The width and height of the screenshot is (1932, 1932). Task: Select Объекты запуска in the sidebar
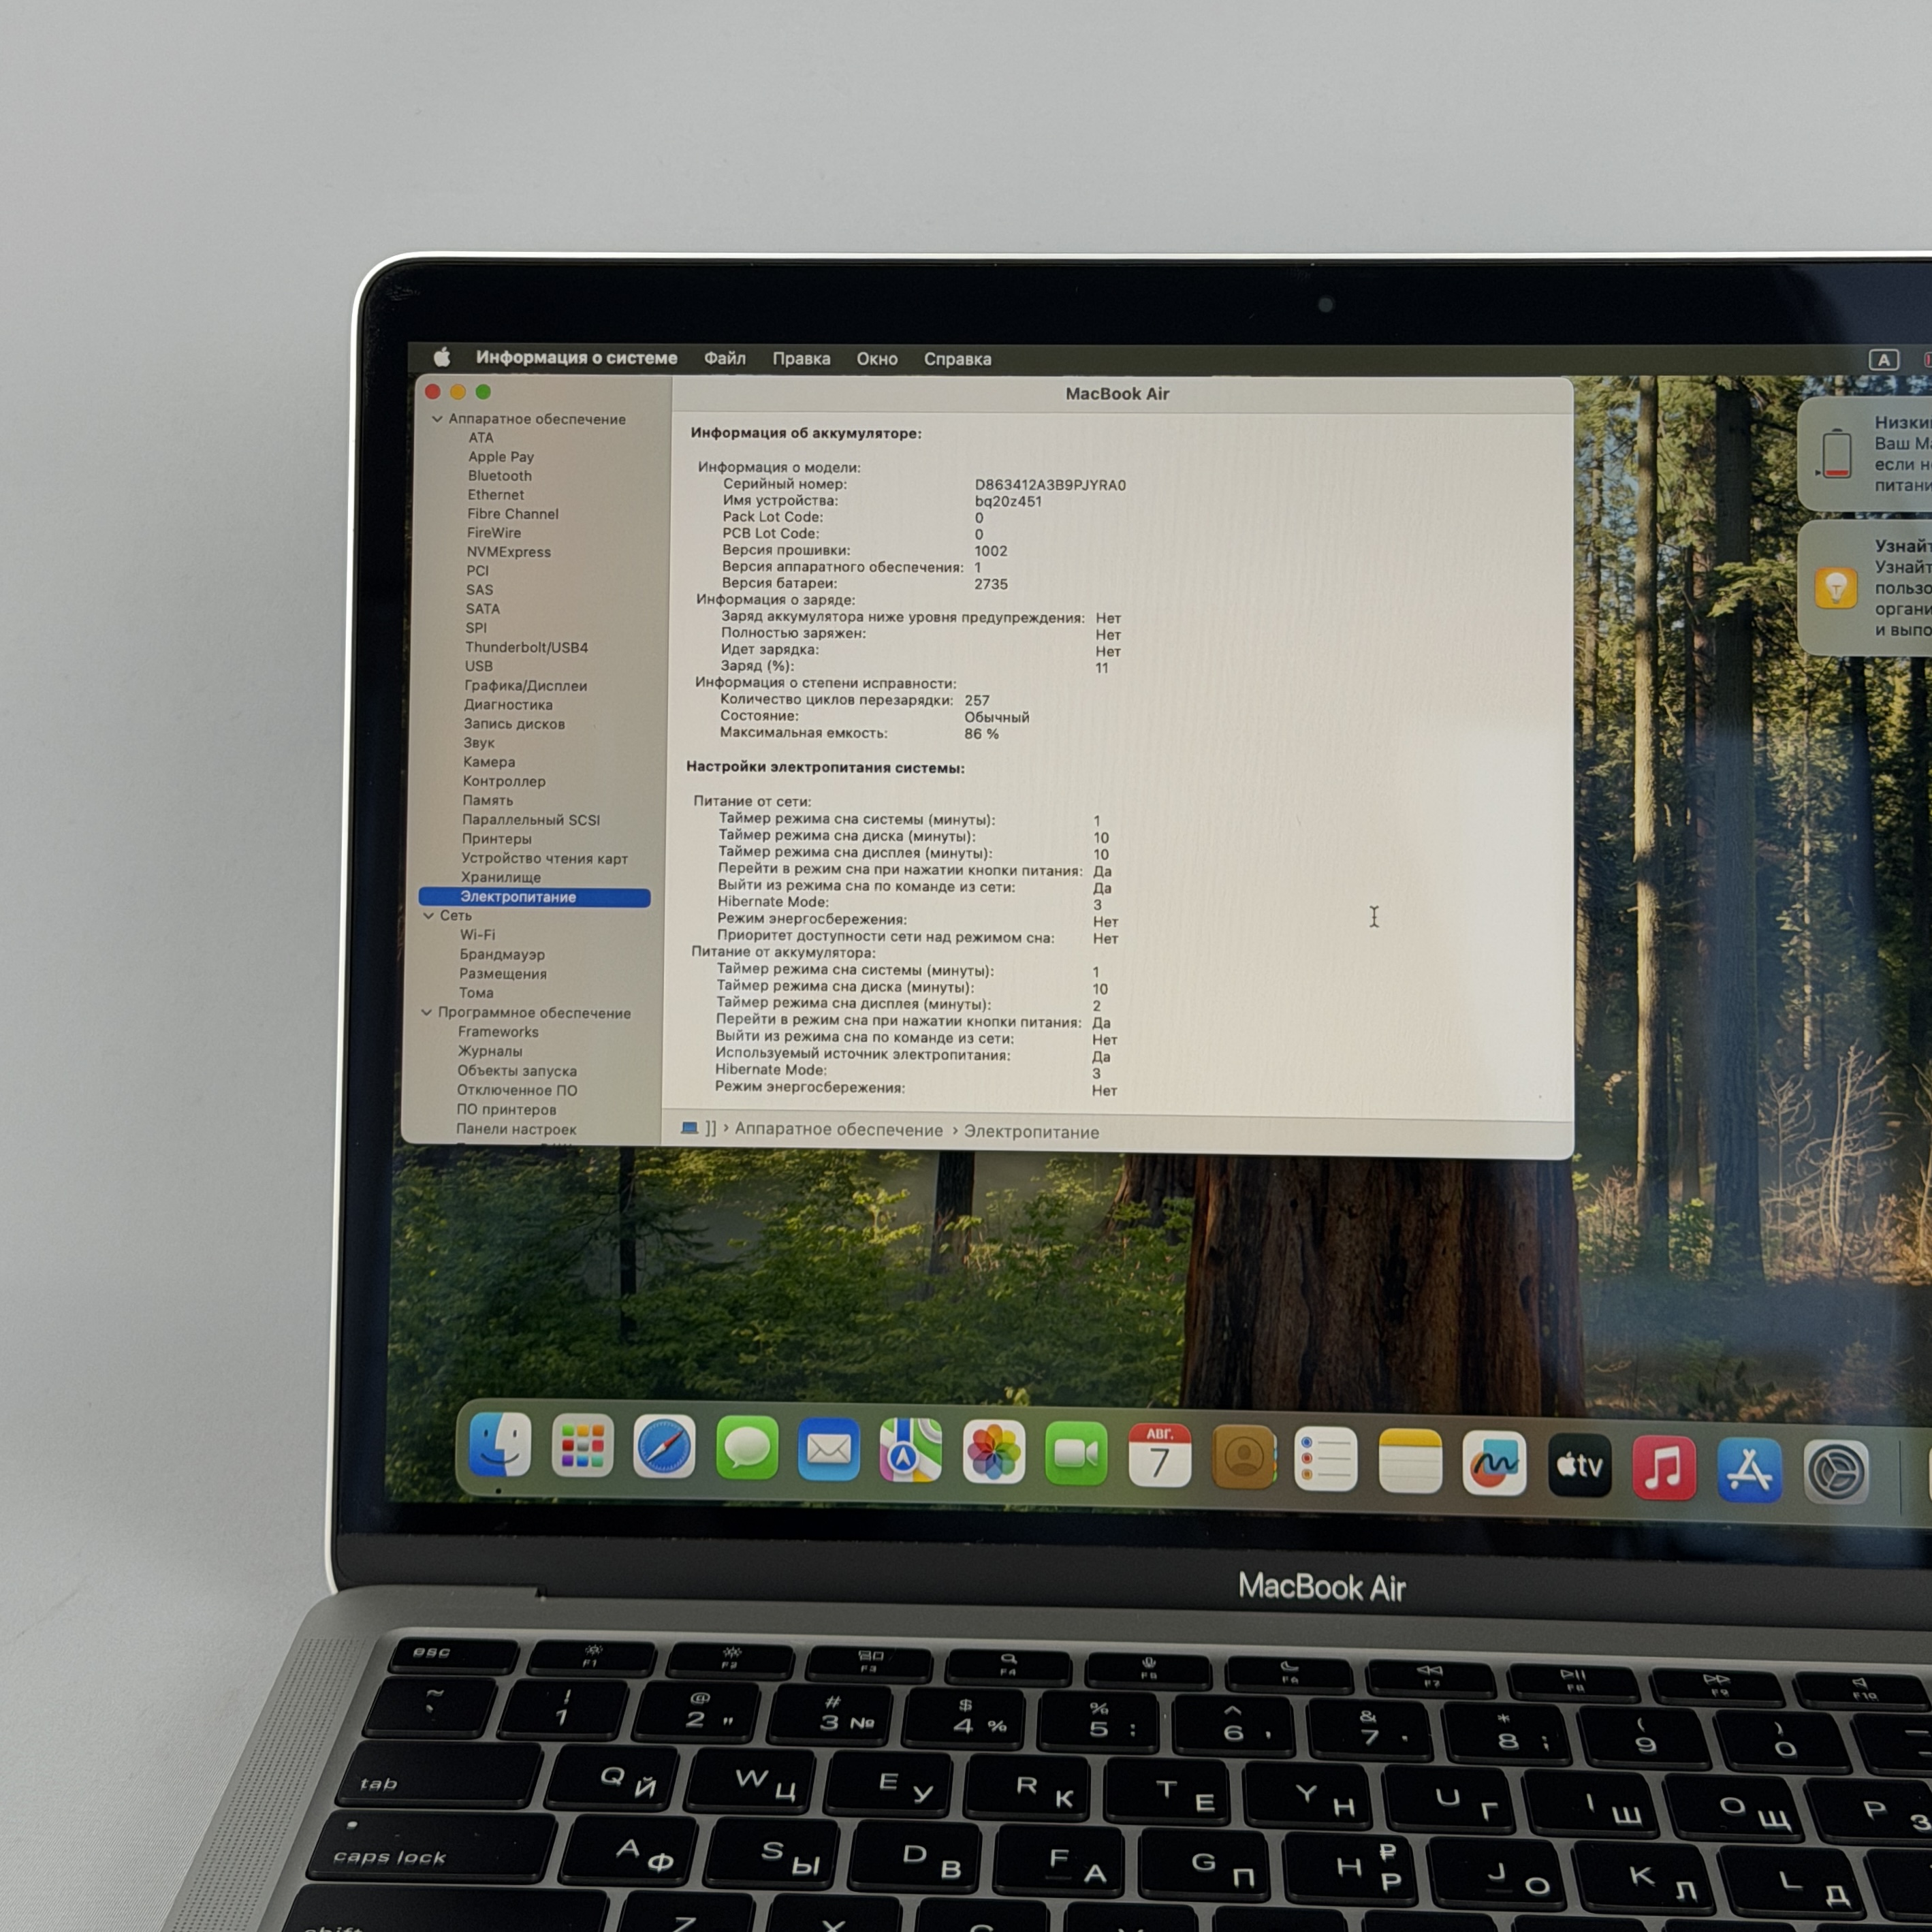pos(517,1071)
